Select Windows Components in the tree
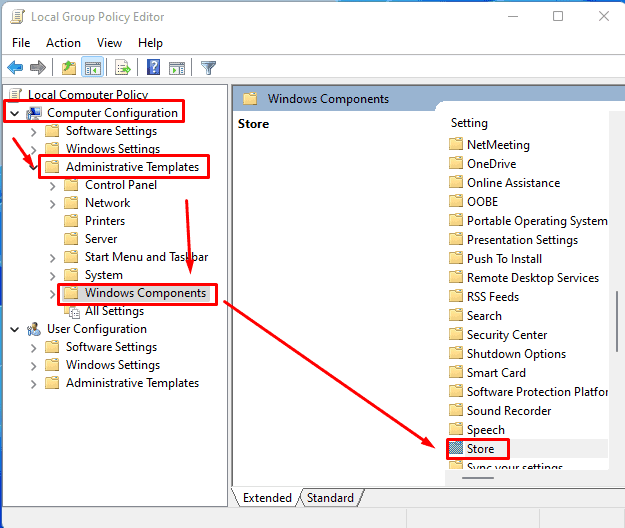Image resolution: width=625 pixels, height=528 pixels. pyautogui.click(x=145, y=293)
